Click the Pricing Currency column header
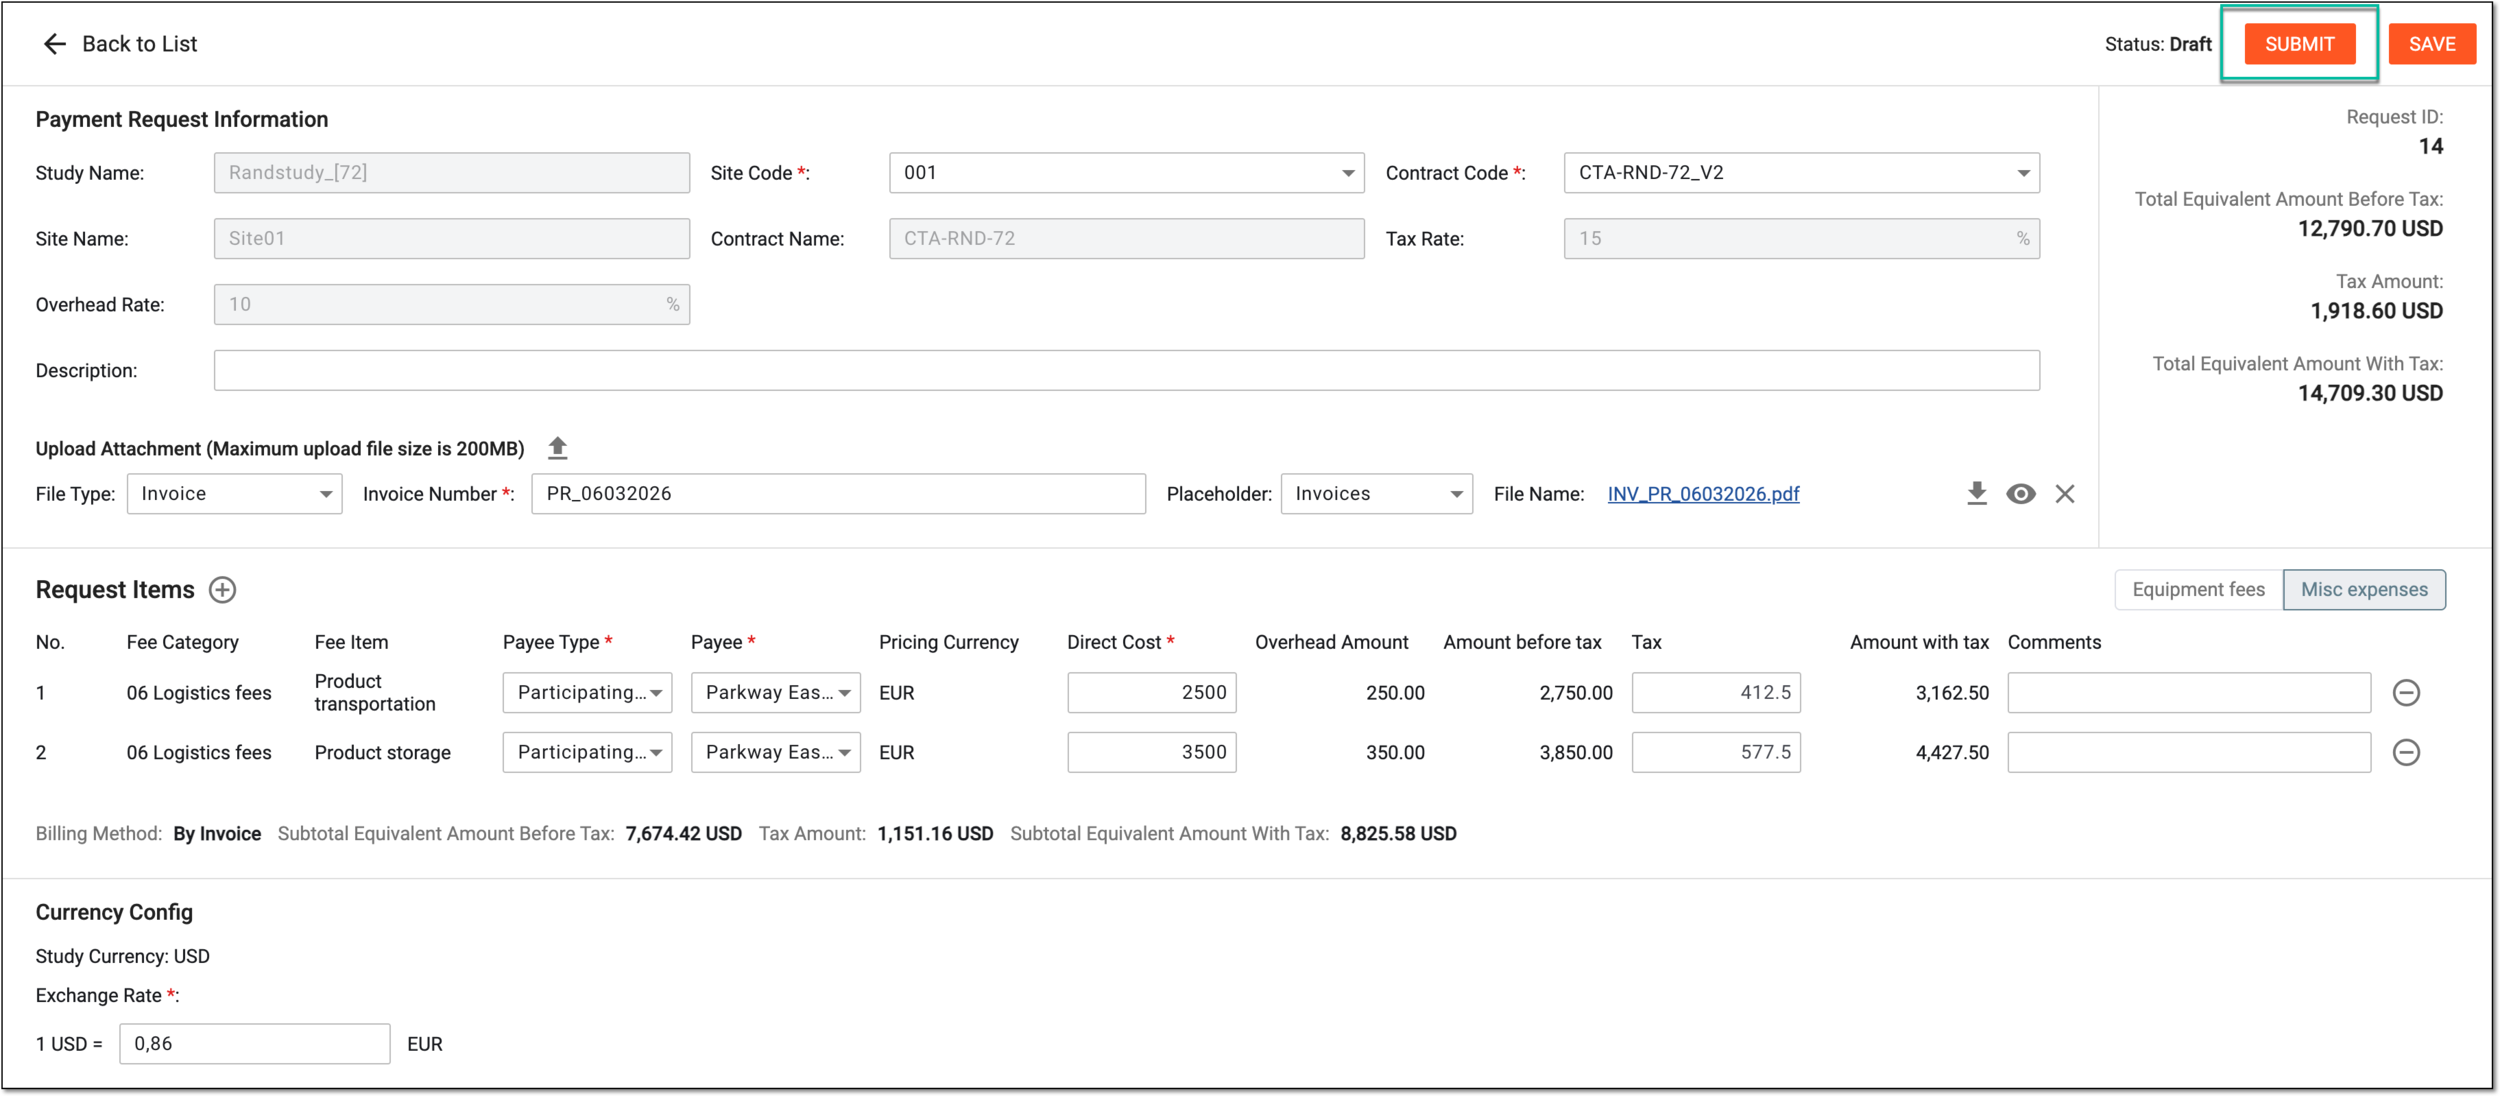Screen dimensions: 2500x1096 (949, 642)
